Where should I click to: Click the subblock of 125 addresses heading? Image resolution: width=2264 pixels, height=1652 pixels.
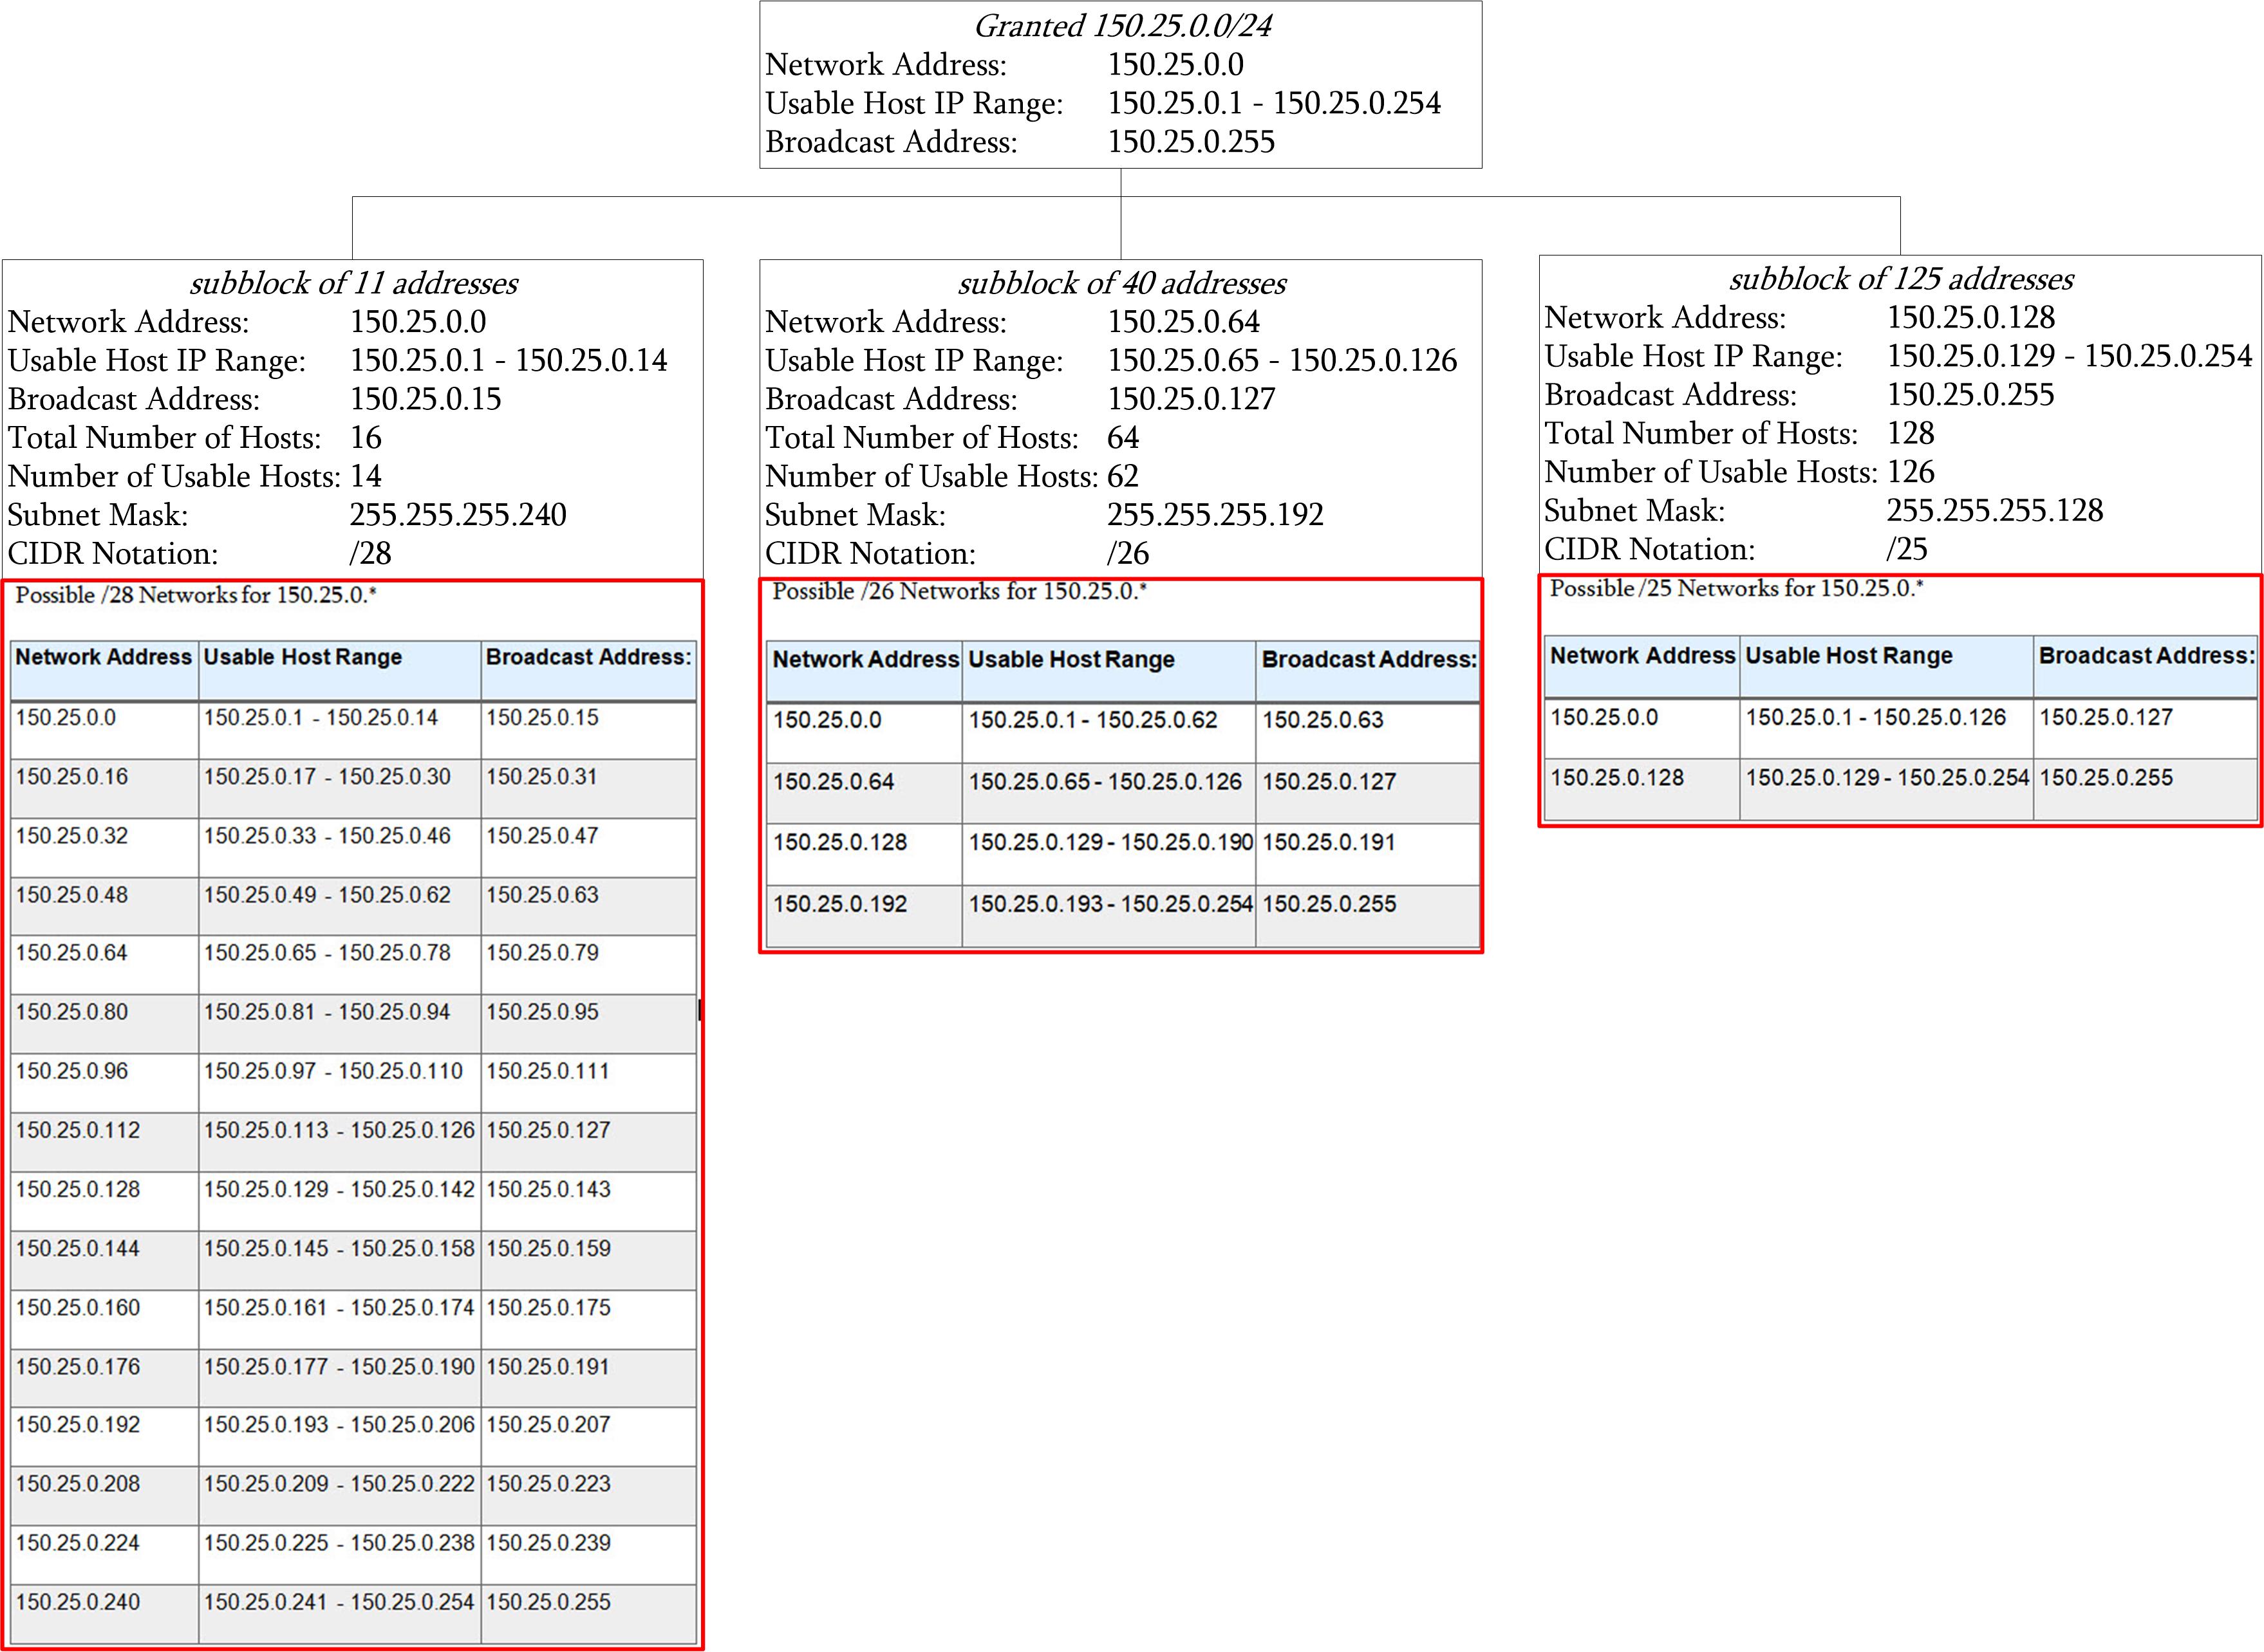coord(1901,279)
